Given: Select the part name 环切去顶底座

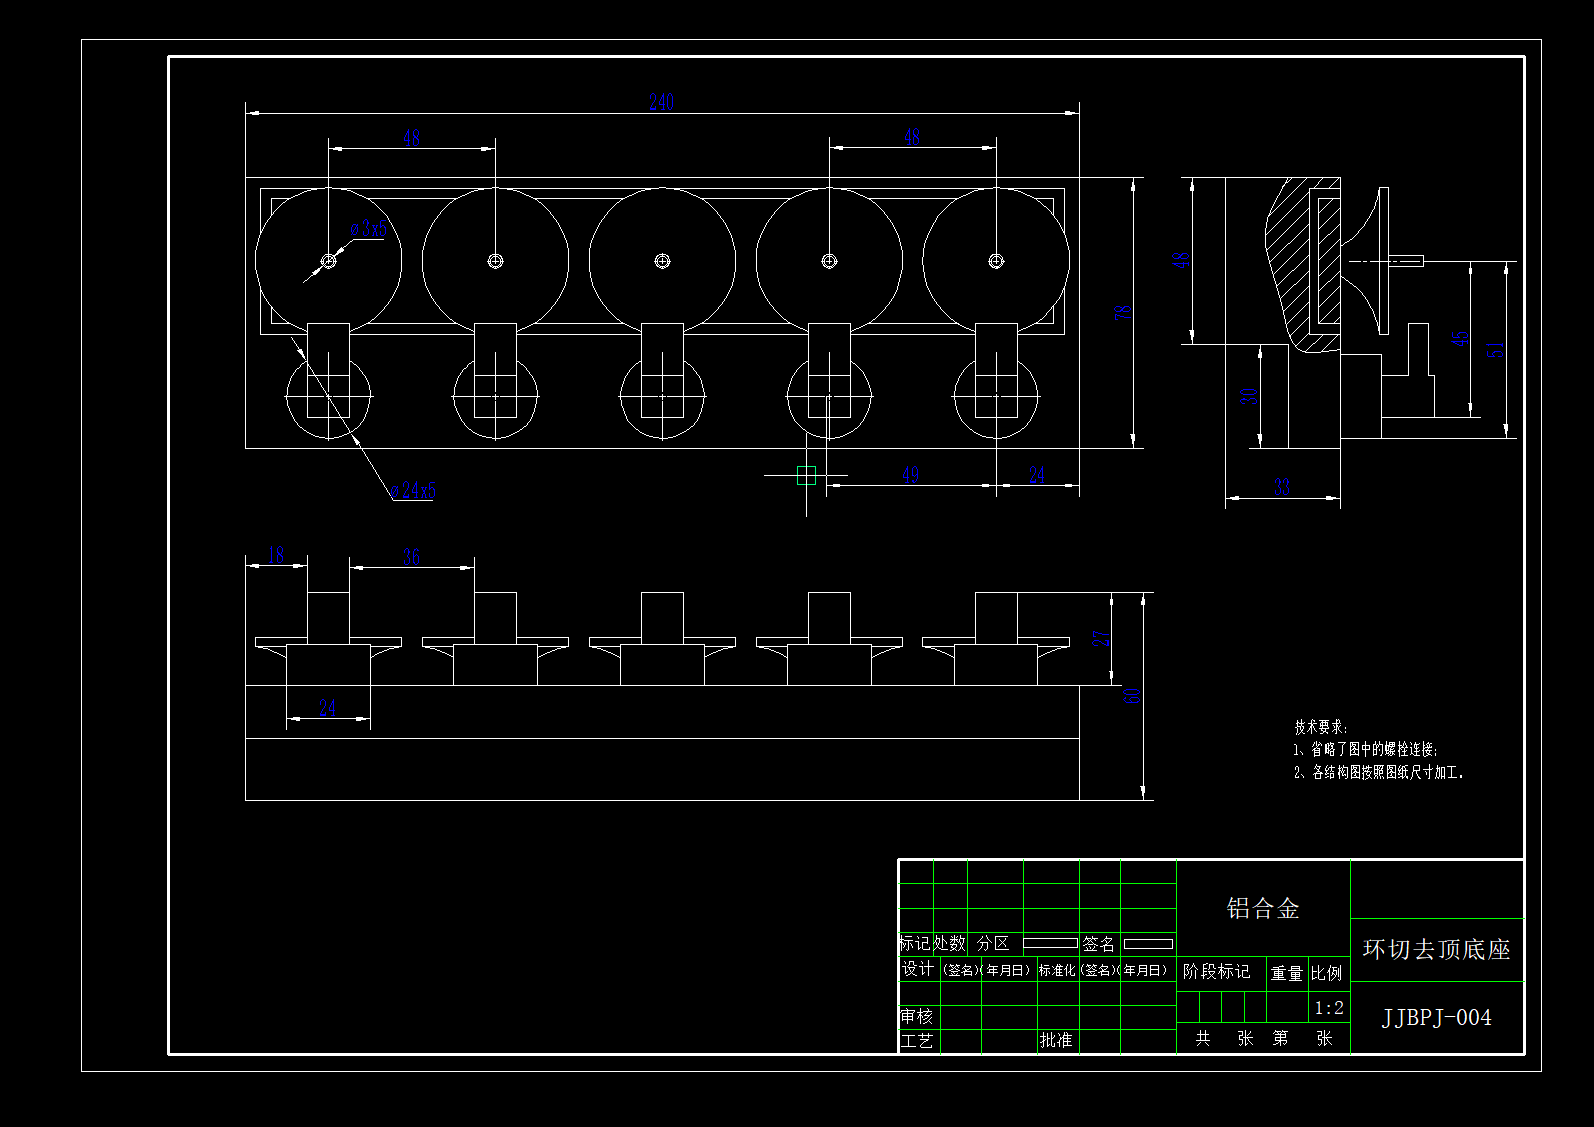Looking at the screenshot, I should [x=1436, y=949].
